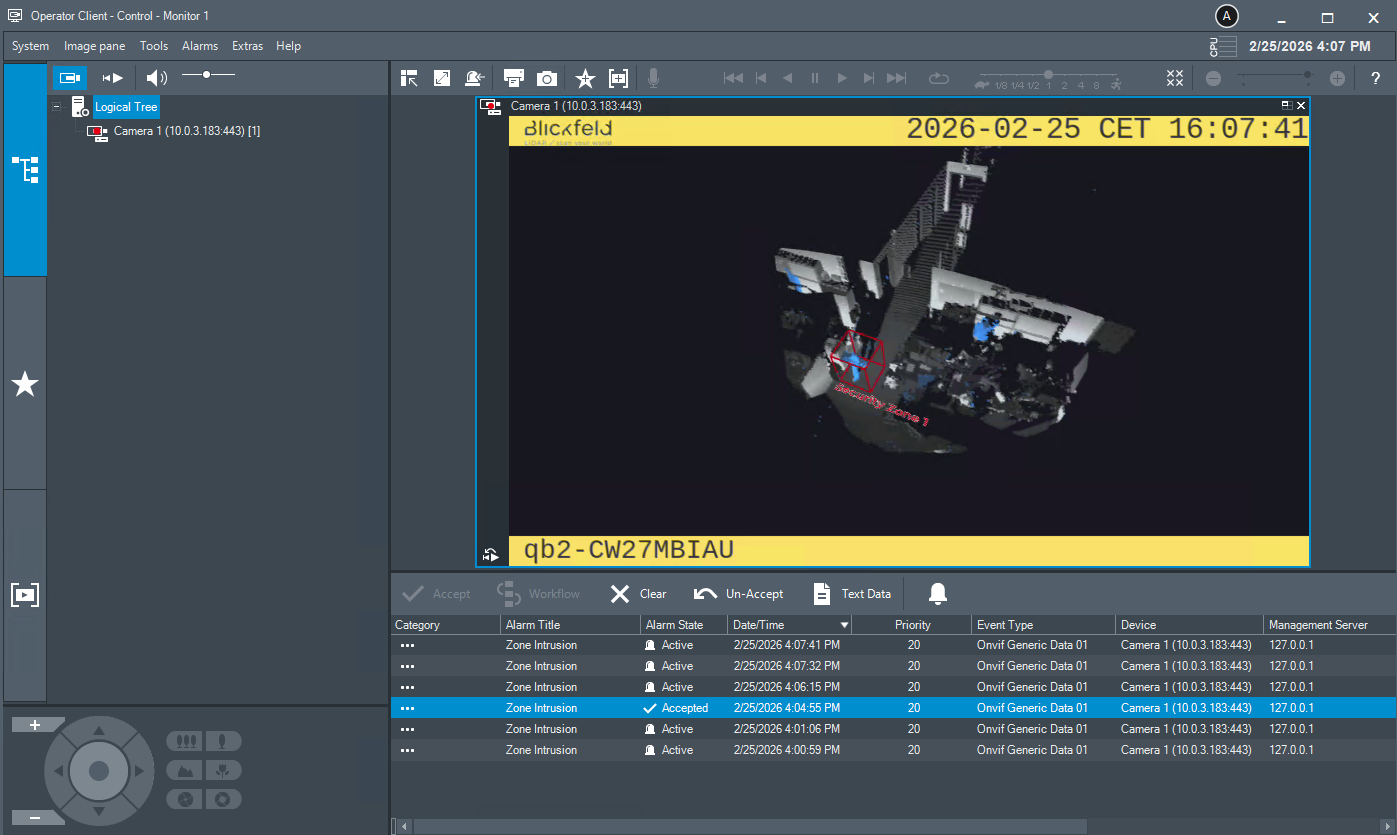Add bookmark using the star toolbar icon
This screenshot has width=1397, height=835.
[x=585, y=78]
